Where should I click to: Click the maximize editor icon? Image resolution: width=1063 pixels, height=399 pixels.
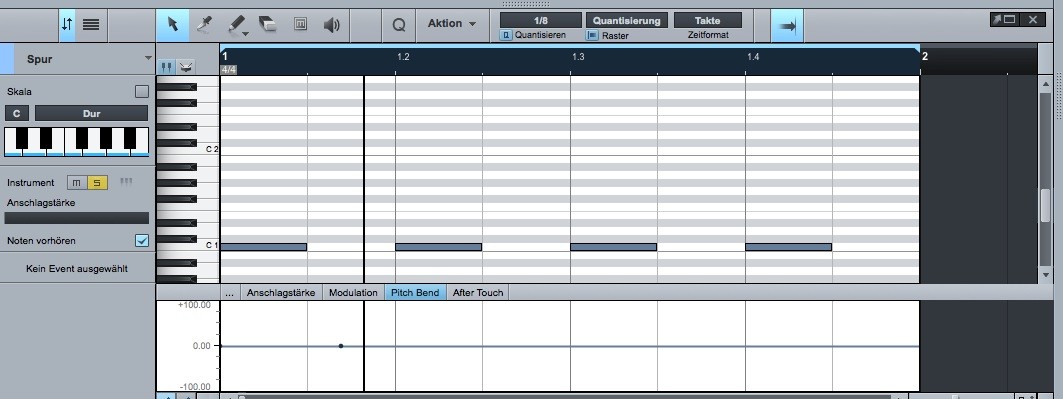point(1009,20)
